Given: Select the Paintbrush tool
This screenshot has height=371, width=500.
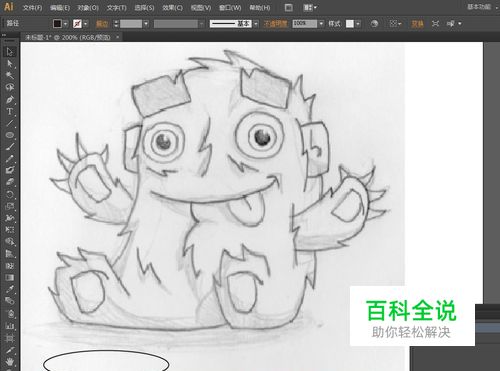Looking at the screenshot, I should (10, 147).
